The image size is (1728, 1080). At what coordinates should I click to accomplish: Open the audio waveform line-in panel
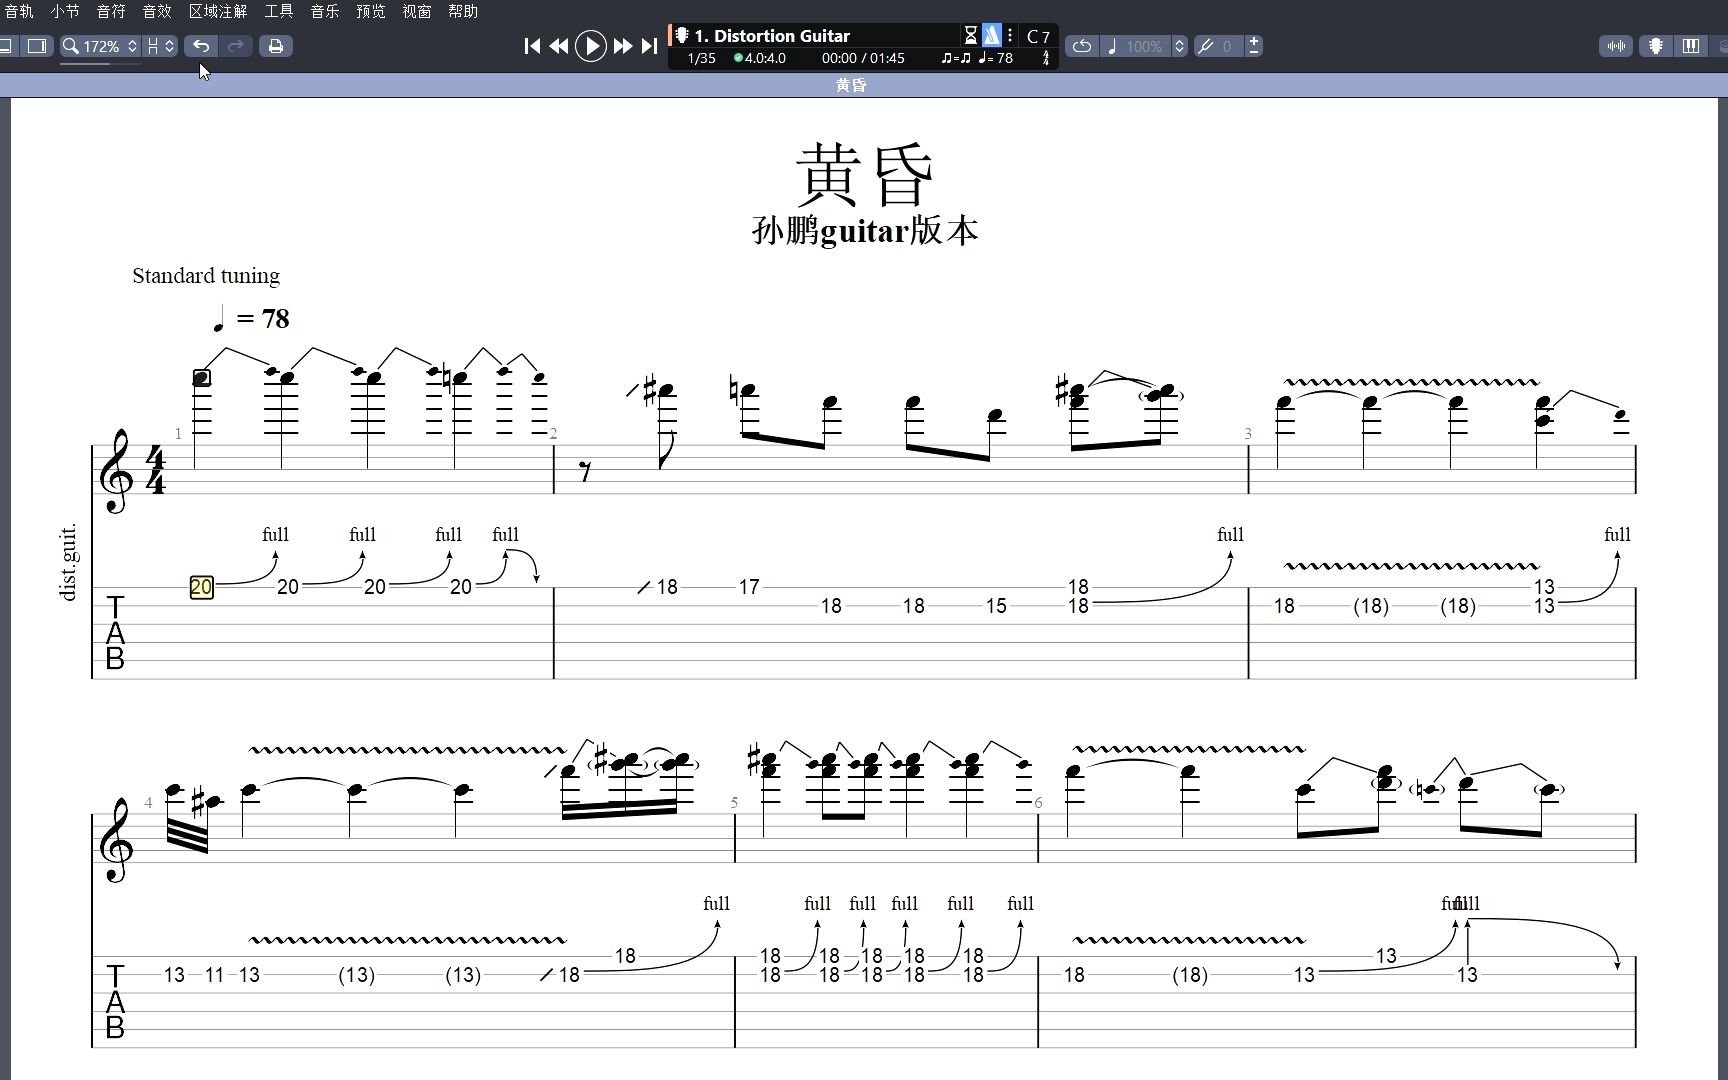click(x=1616, y=46)
